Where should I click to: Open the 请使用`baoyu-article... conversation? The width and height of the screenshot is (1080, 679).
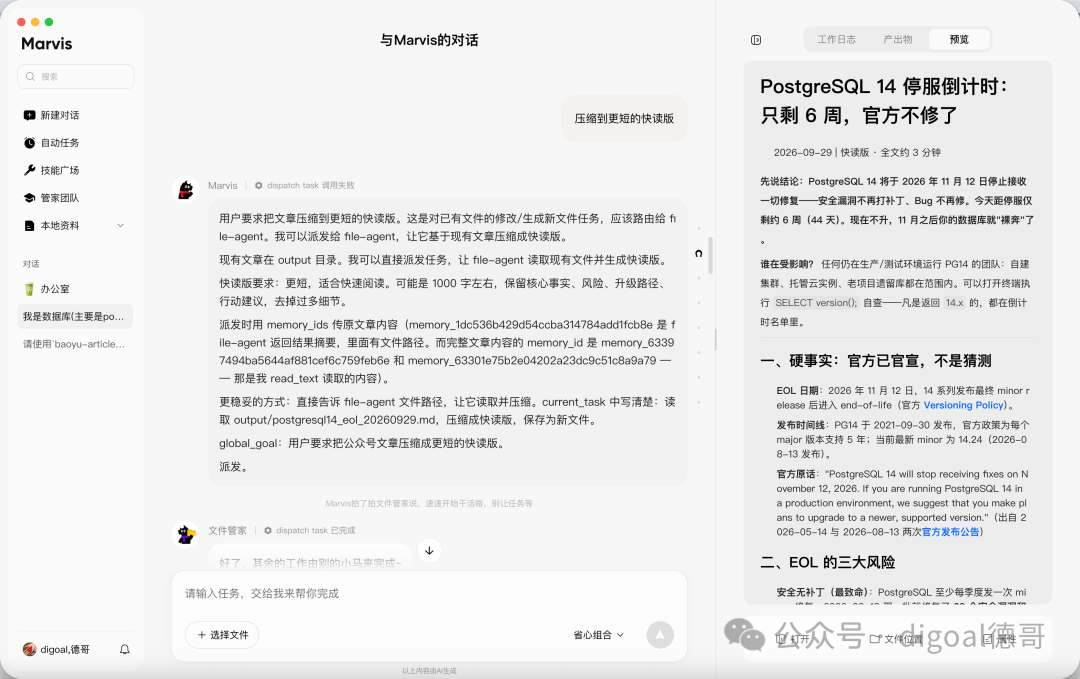click(x=74, y=344)
